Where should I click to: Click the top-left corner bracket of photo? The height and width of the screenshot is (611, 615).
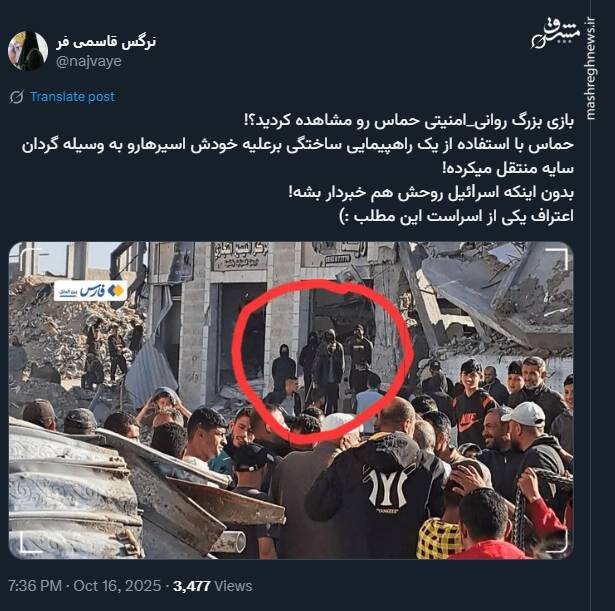pos(31,257)
